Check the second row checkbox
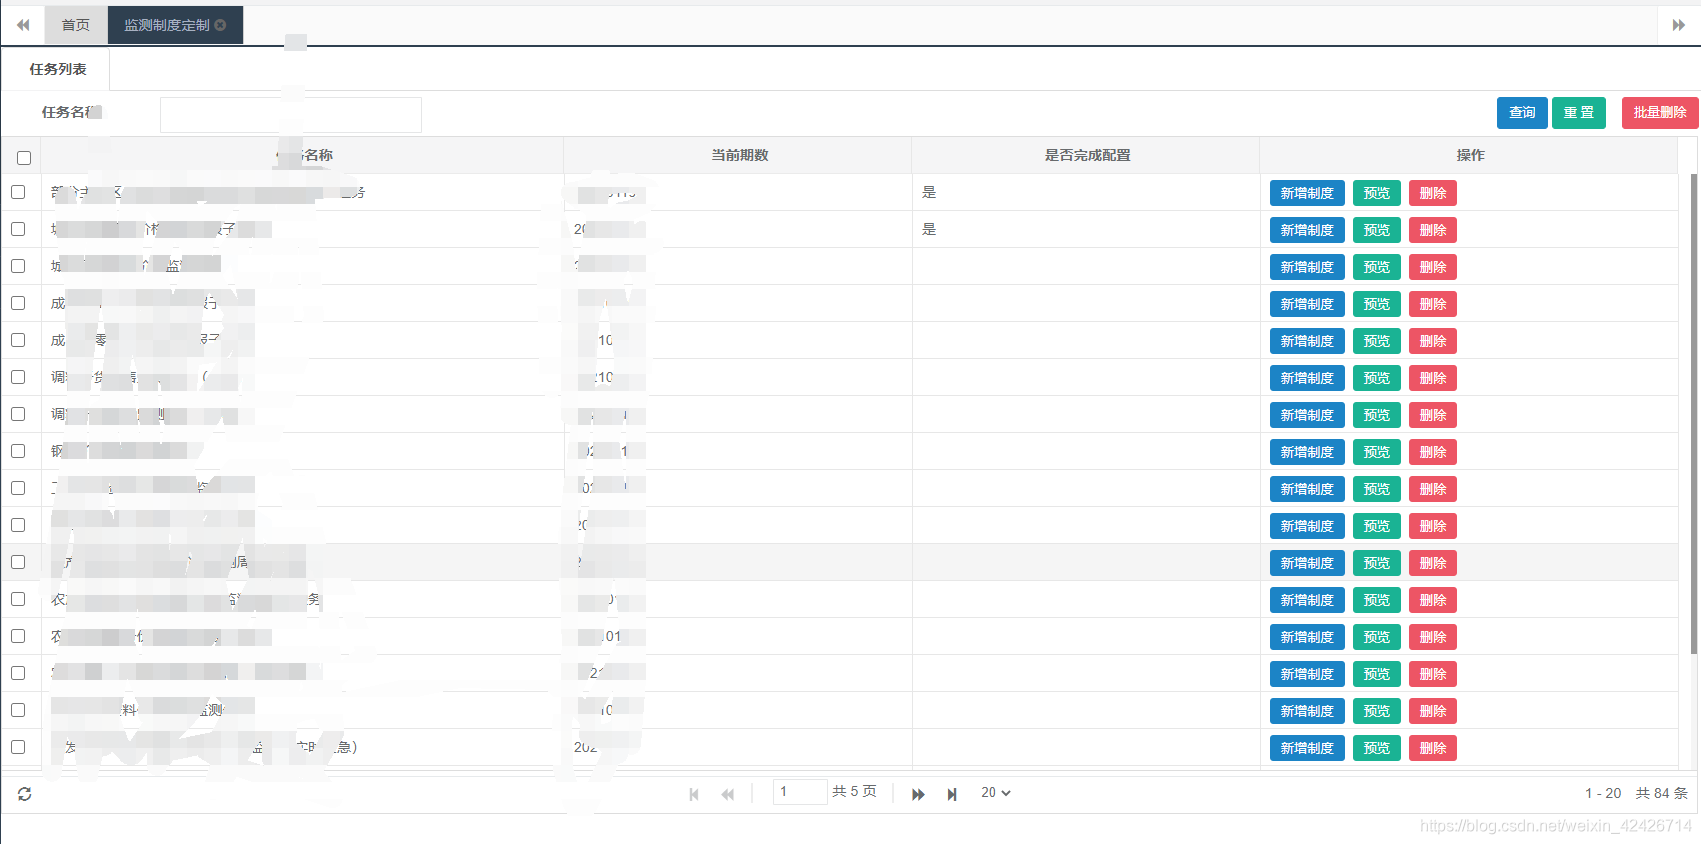Image resolution: width=1701 pixels, height=844 pixels. coord(18,229)
